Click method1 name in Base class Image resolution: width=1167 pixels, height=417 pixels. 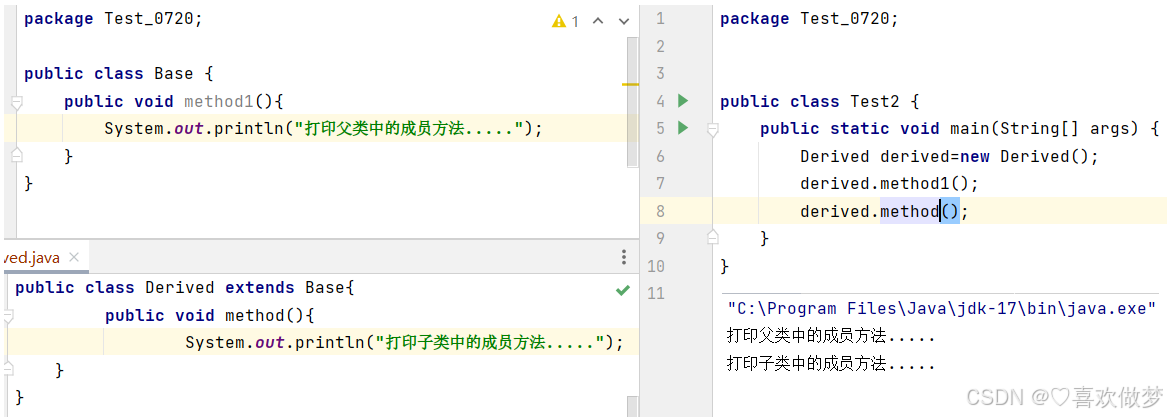[x=220, y=101]
